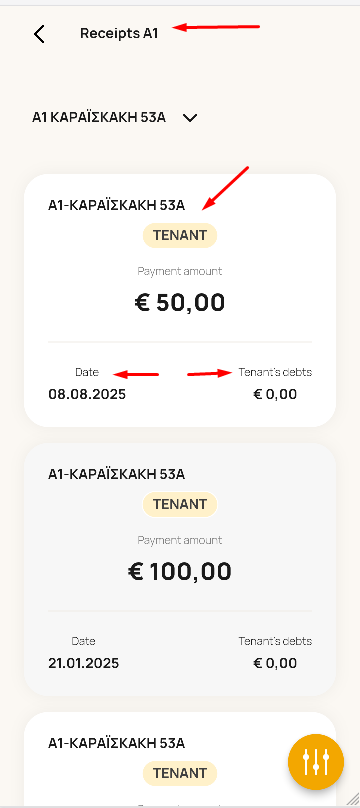Select the A1 ΚΑΡΑΪΣΚΑΚΗ 53A selector text
Image resolution: width=360 pixels, height=808 pixels.
[99, 117]
